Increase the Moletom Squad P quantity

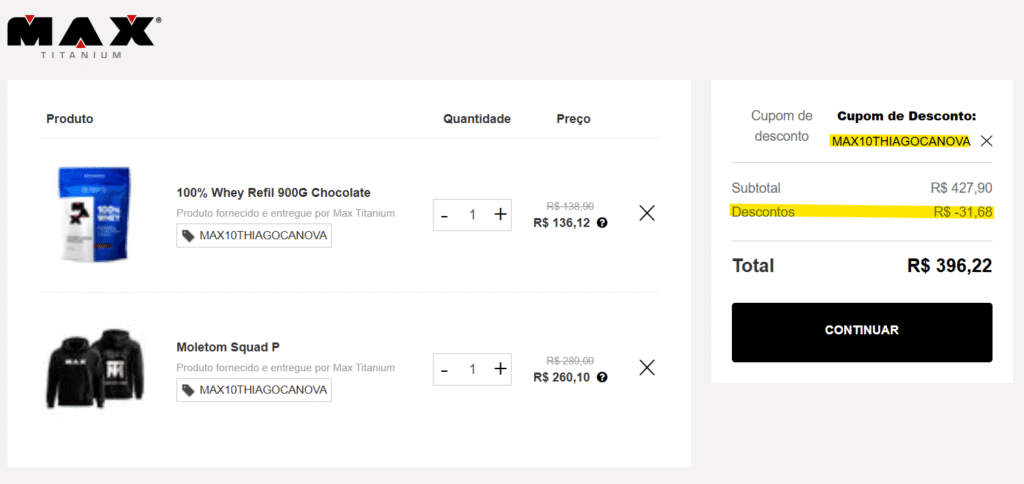[x=500, y=369]
